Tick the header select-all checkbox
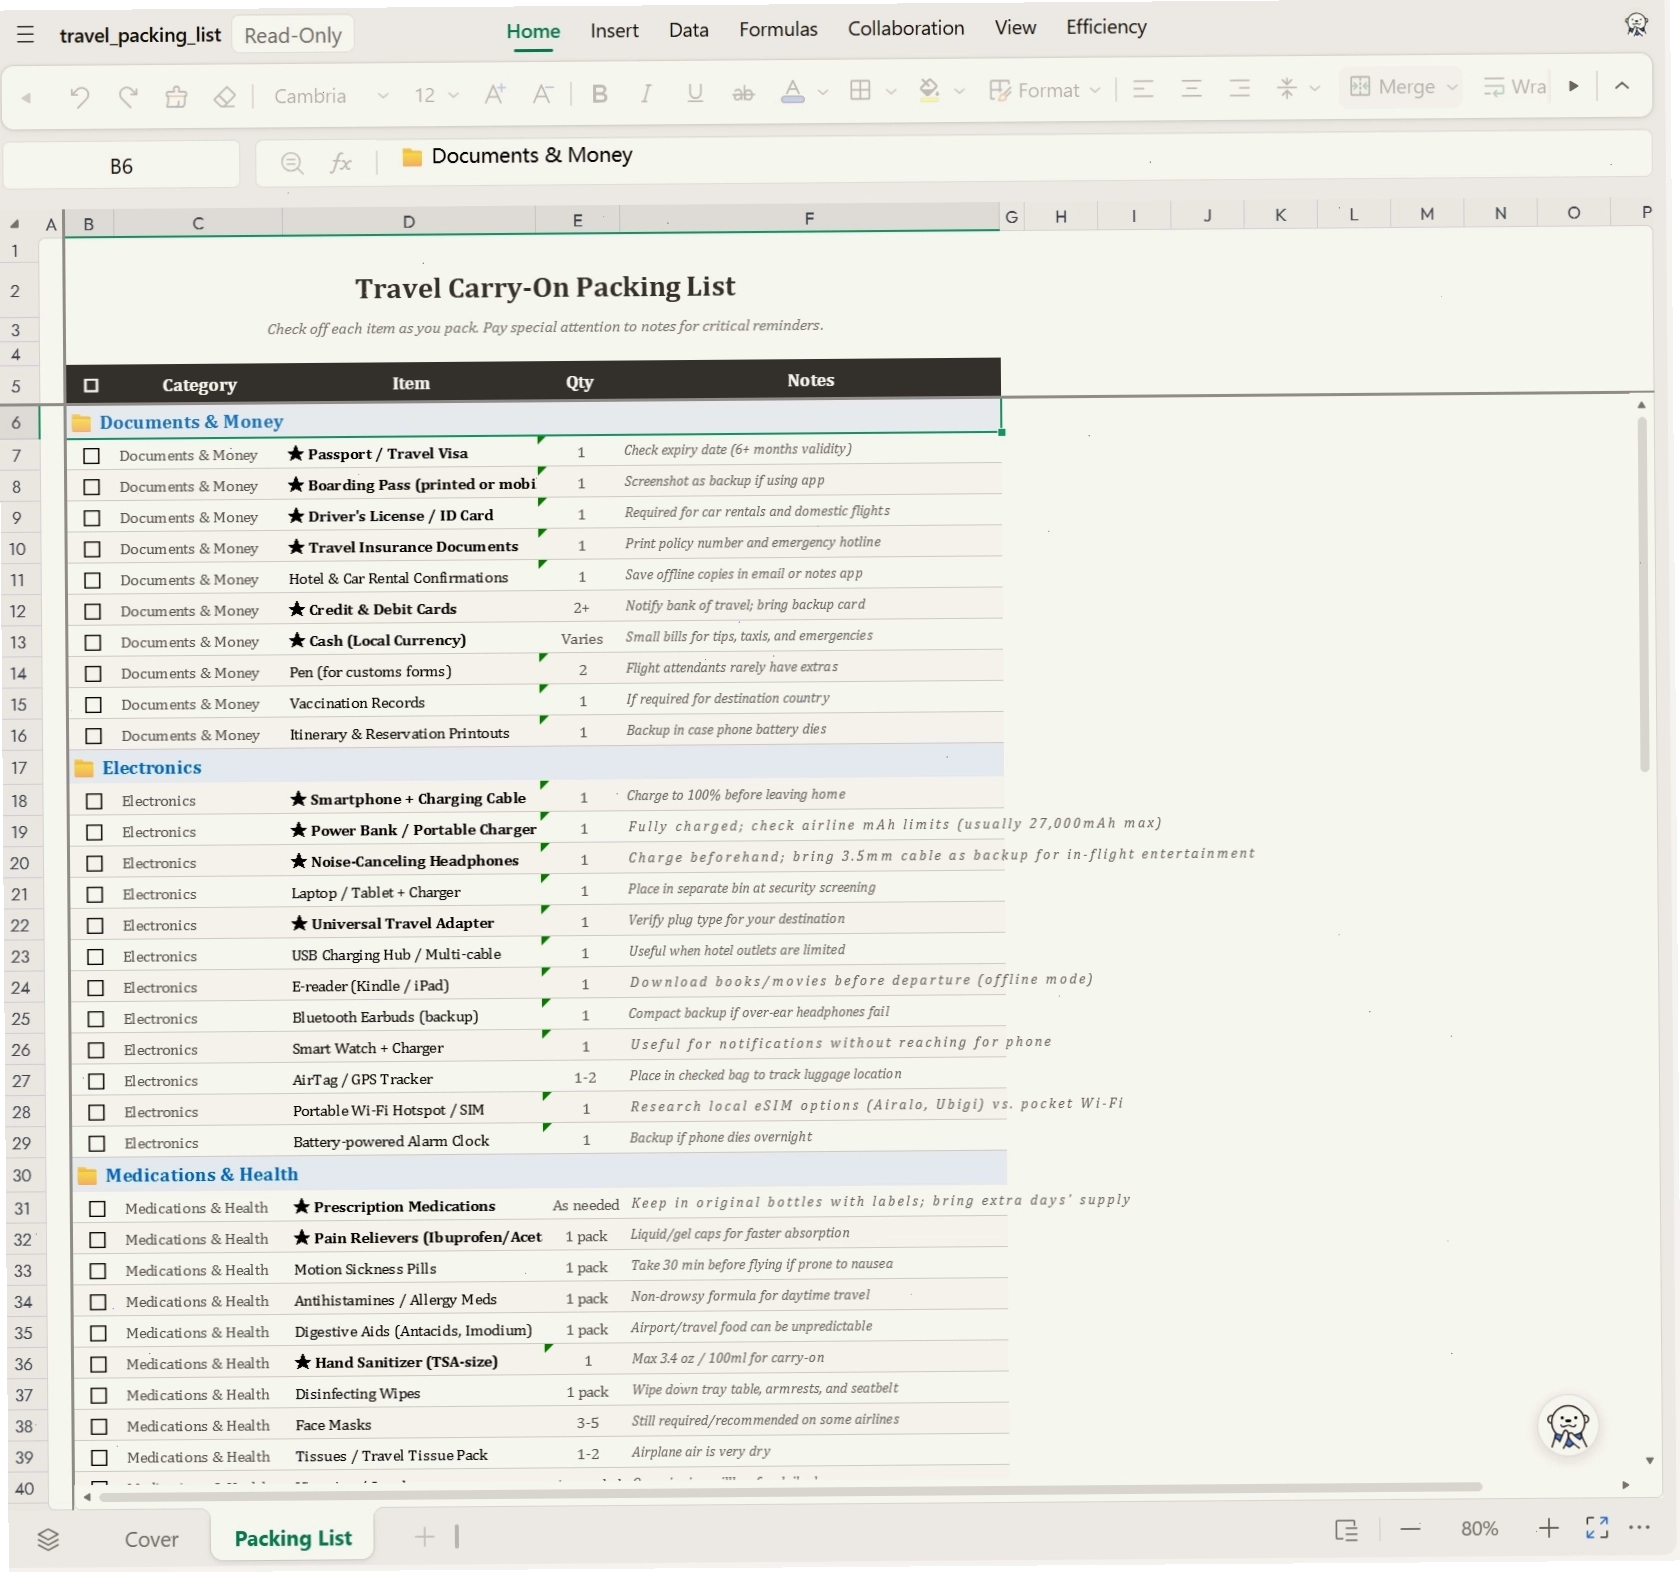1680x1572 pixels. (x=91, y=385)
